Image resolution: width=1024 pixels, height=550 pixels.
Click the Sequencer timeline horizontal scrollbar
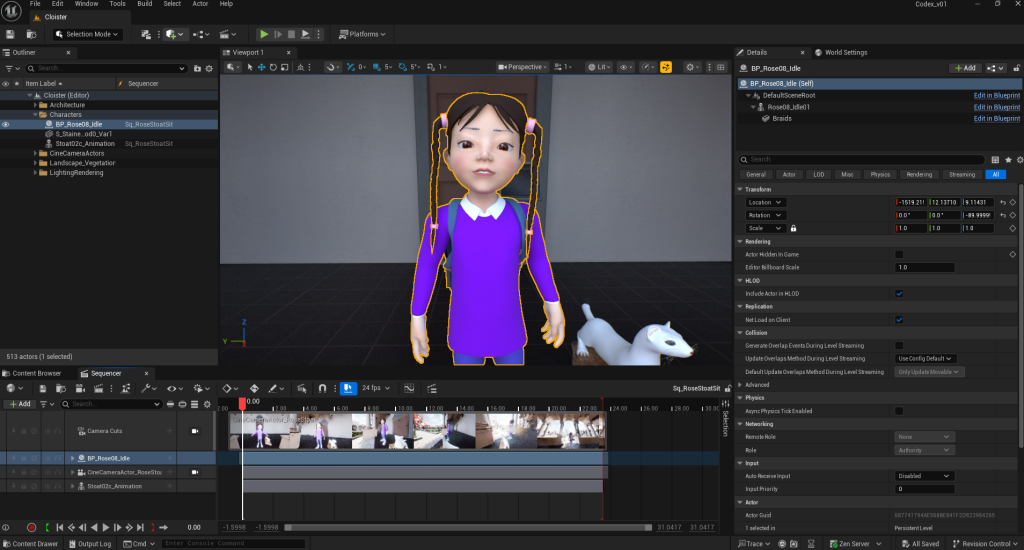(x=470, y=527)
